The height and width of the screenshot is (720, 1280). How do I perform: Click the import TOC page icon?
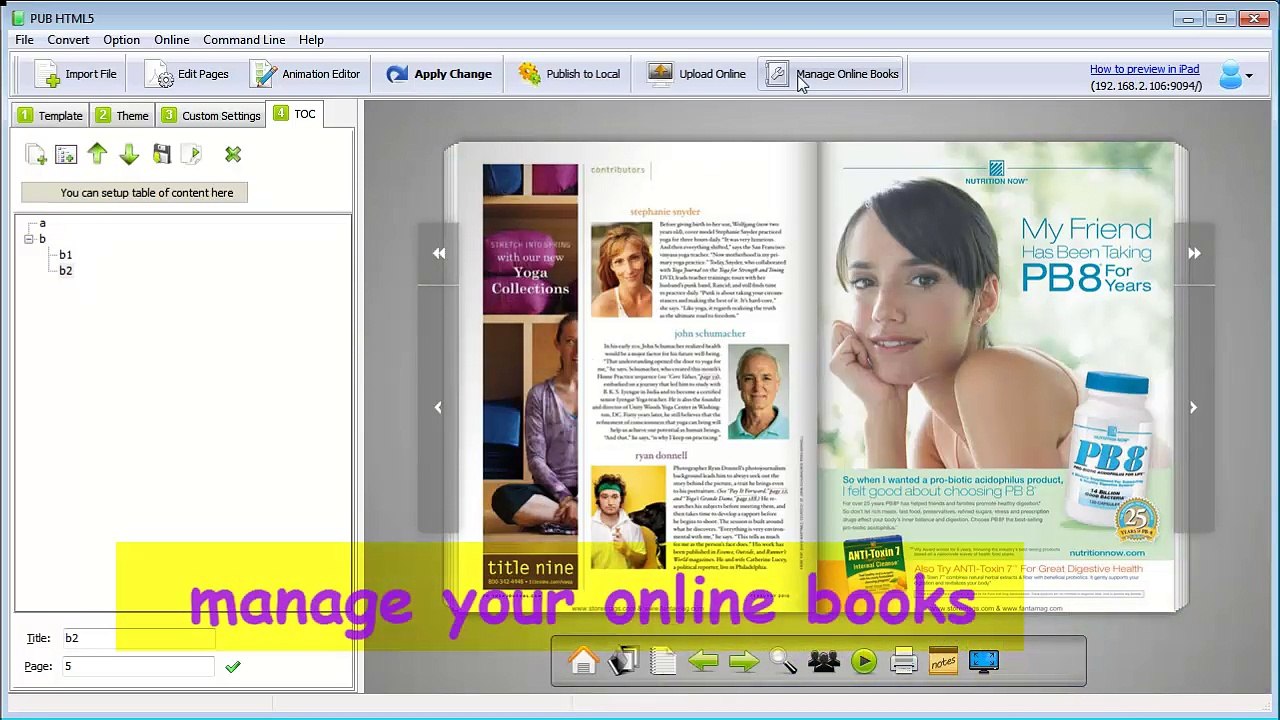tap(192, 154)
